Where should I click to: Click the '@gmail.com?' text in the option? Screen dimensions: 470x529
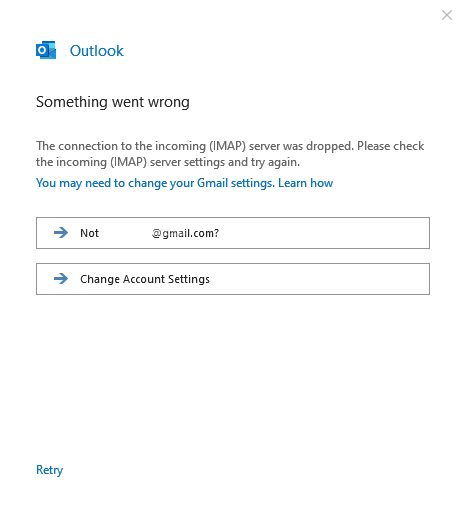coord(185,233)
